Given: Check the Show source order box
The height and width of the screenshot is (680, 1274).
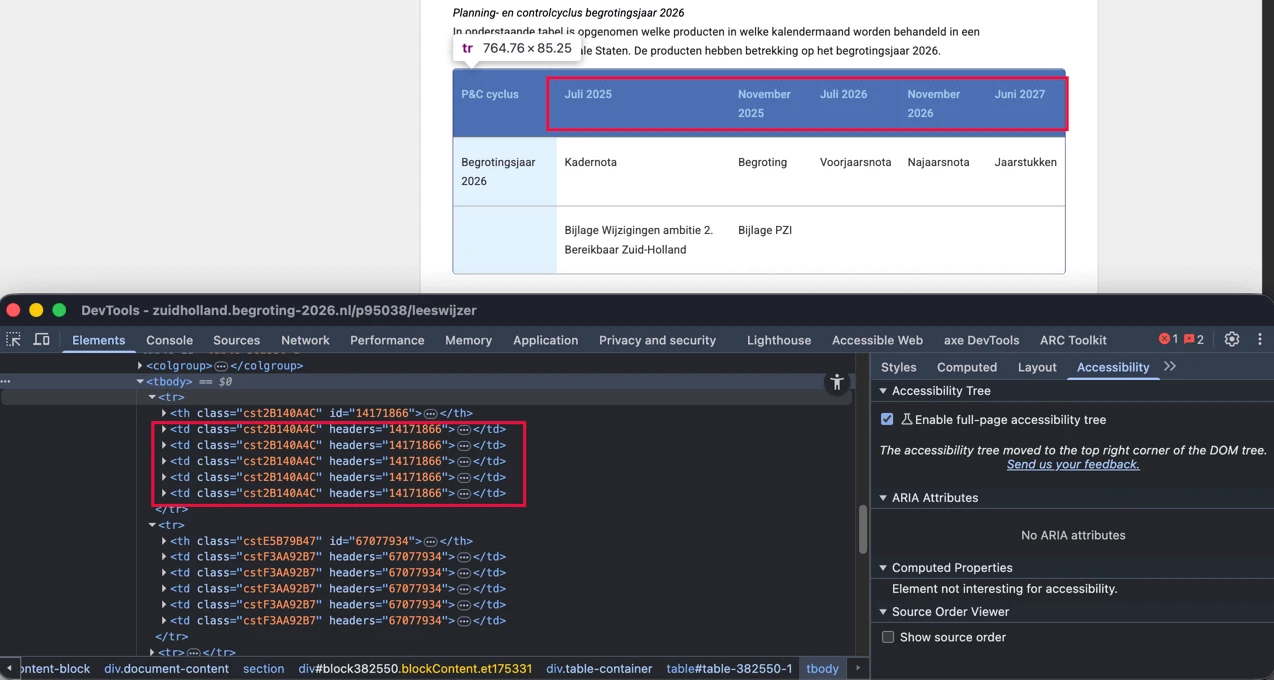Looking at the screenshot, I should coord(887,637).
